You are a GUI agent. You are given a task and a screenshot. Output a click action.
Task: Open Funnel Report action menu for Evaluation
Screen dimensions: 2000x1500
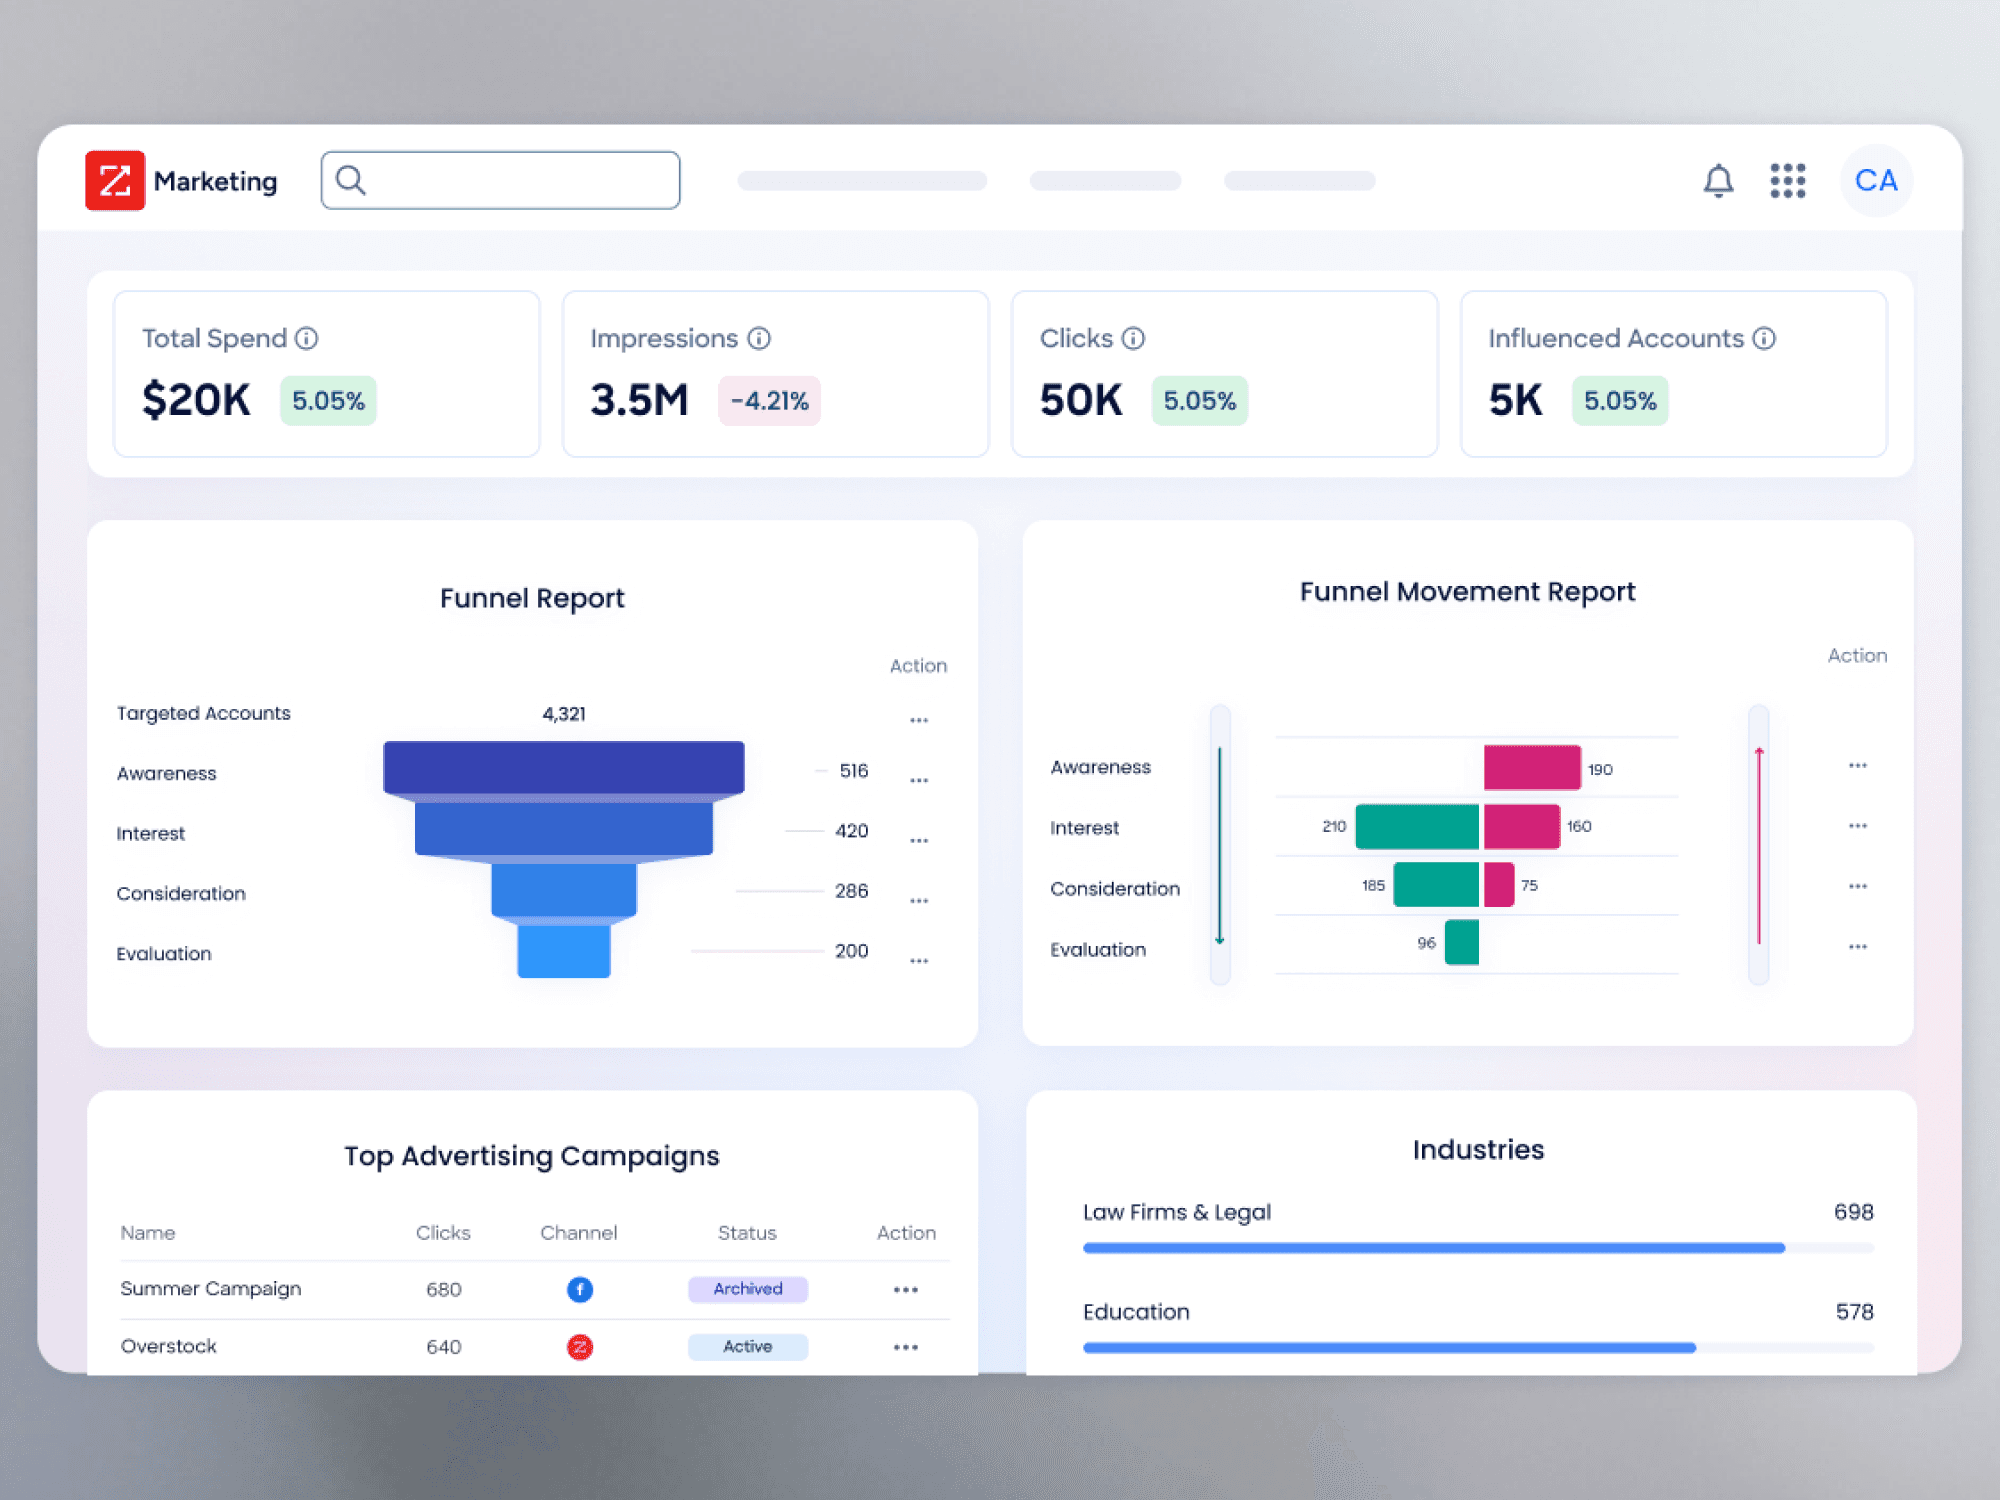919,961
